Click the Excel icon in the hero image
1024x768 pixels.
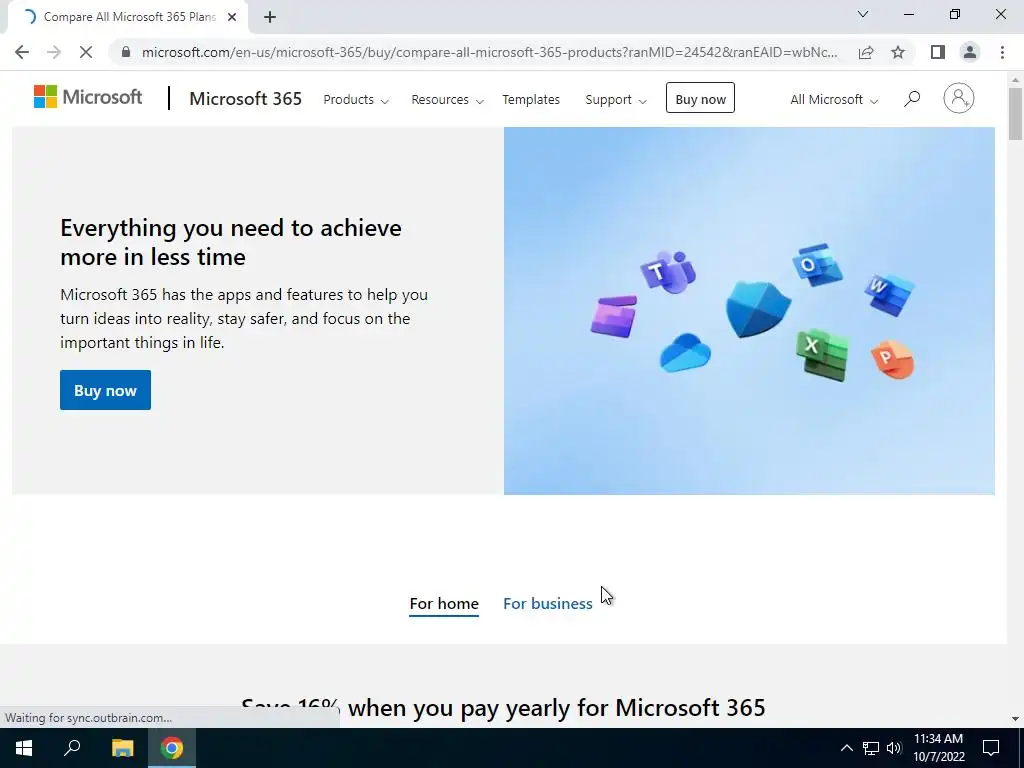pos(822,354)
